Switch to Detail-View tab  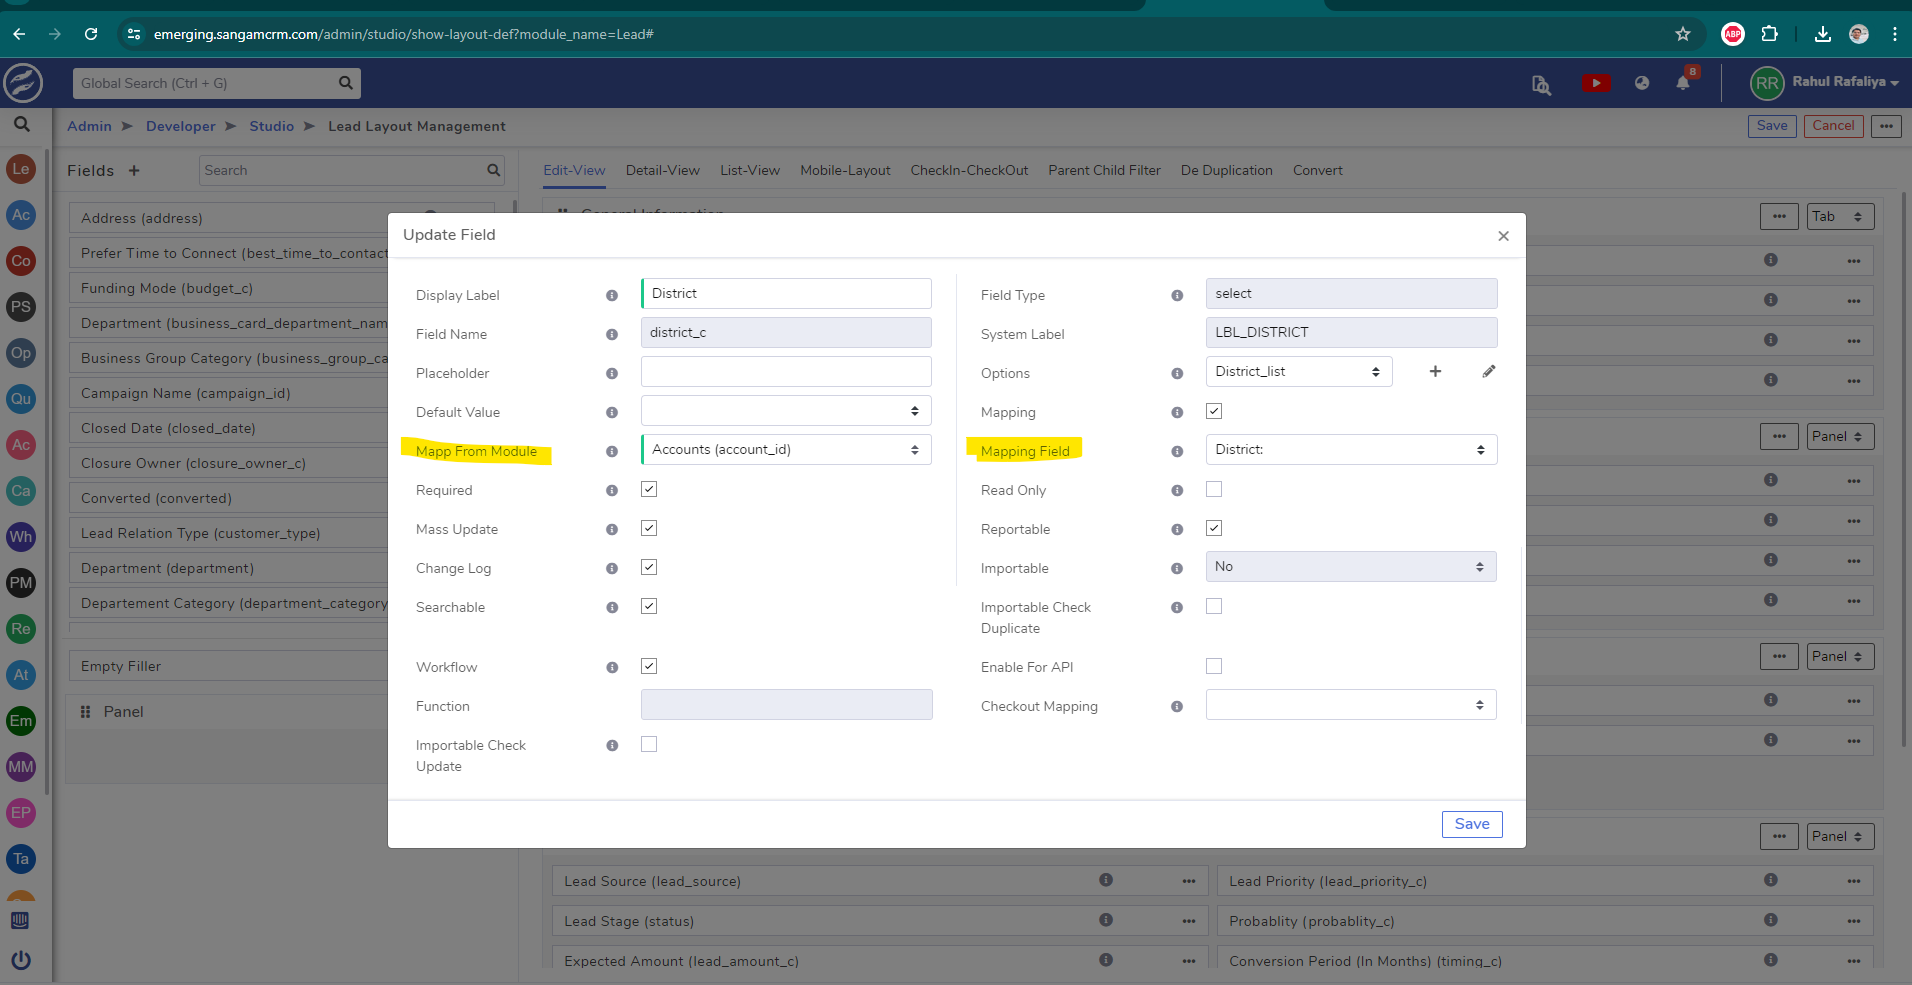[662, 171]
